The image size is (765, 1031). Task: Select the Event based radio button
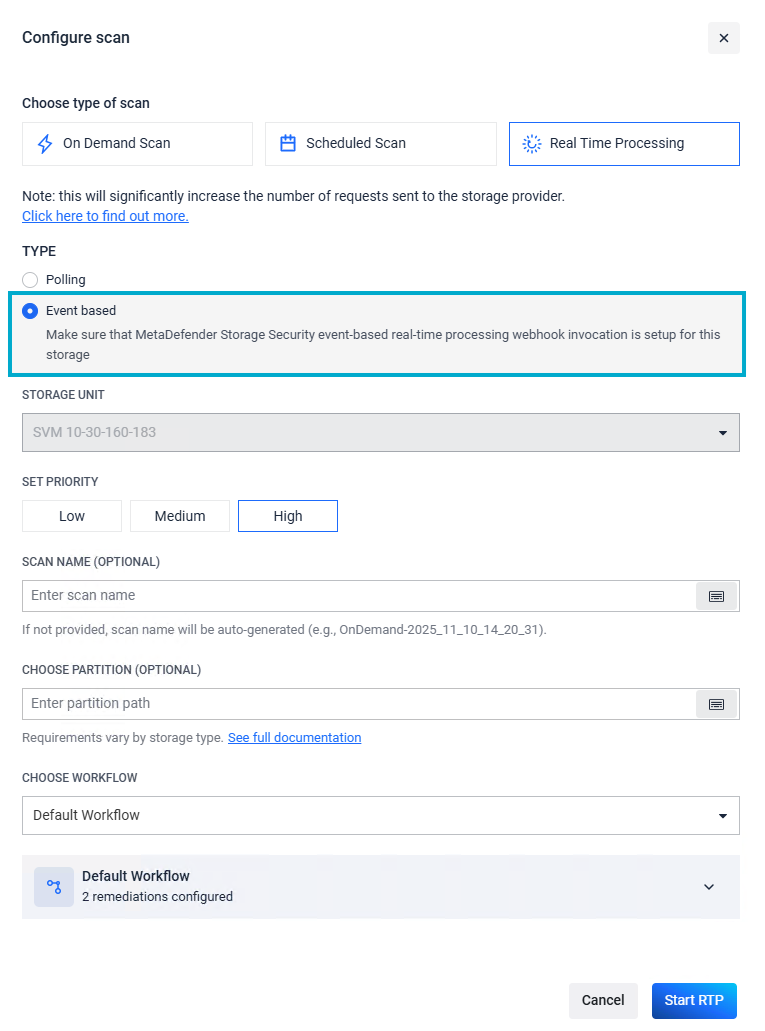click(x=30, y=311)
